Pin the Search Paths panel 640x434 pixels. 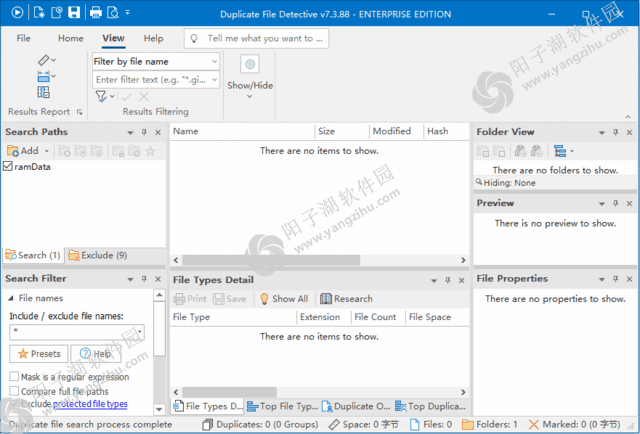click(x=144, y=132)
